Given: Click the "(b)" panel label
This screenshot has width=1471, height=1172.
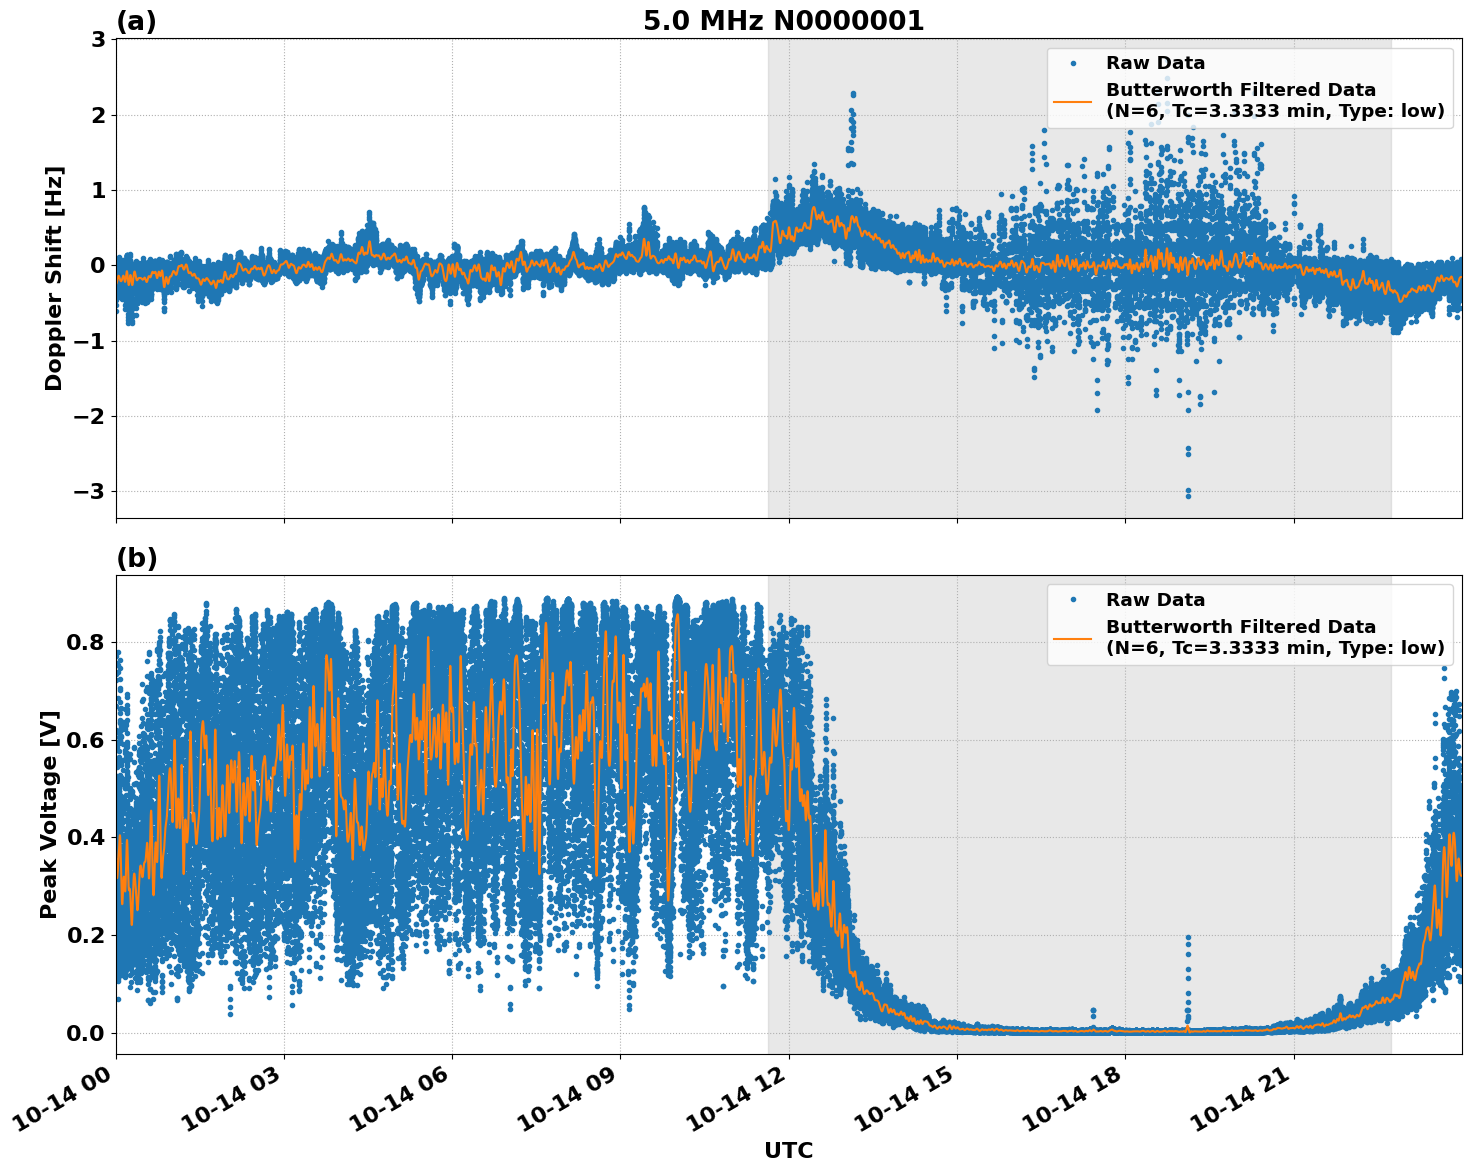Looking at the screenshot, I should [136, 558].
